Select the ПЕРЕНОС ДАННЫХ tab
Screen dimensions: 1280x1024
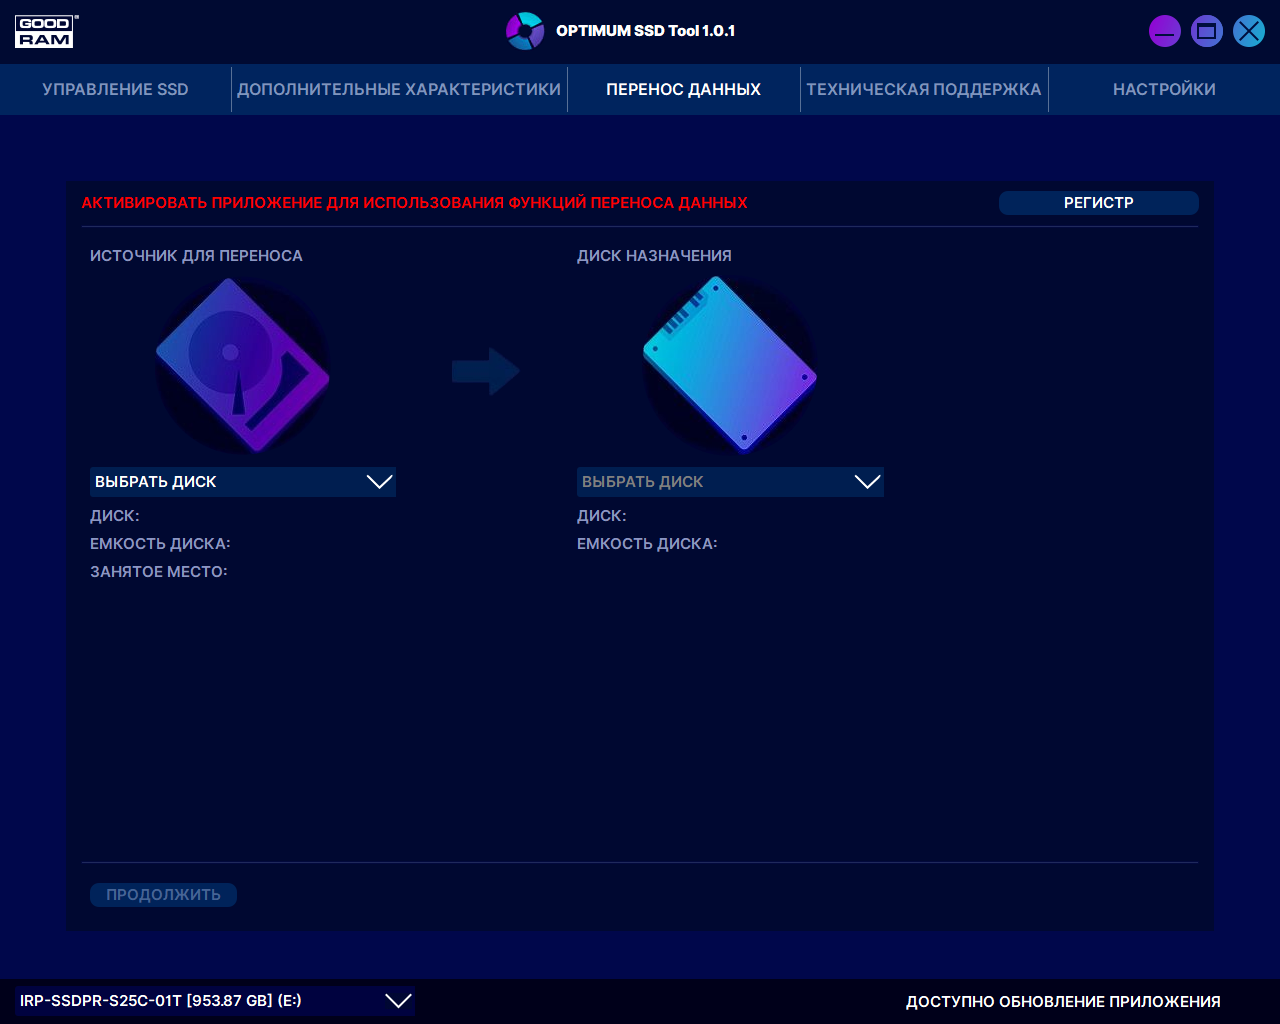click(683, 89)
